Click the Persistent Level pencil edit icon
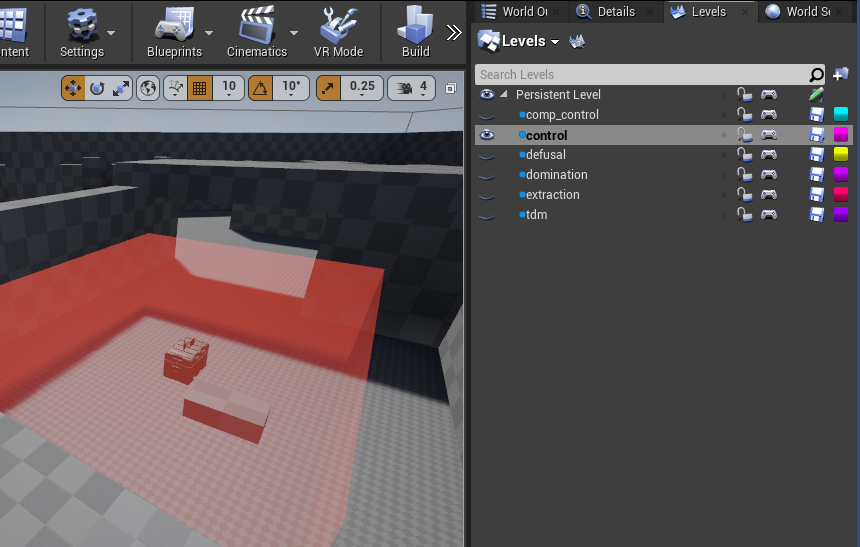 point(816,94)
